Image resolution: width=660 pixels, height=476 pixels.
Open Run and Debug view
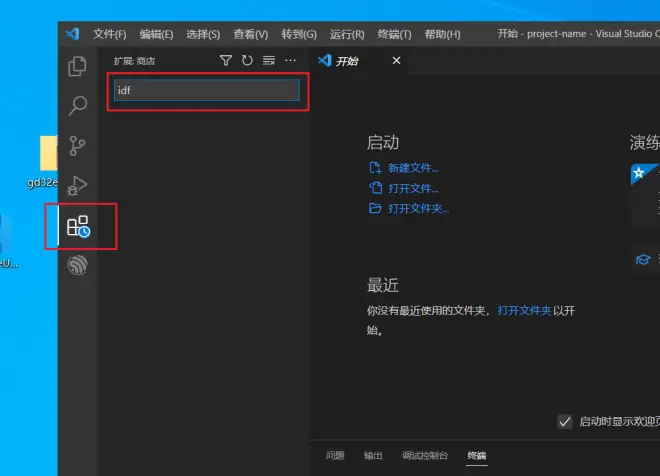click(77, 185)
